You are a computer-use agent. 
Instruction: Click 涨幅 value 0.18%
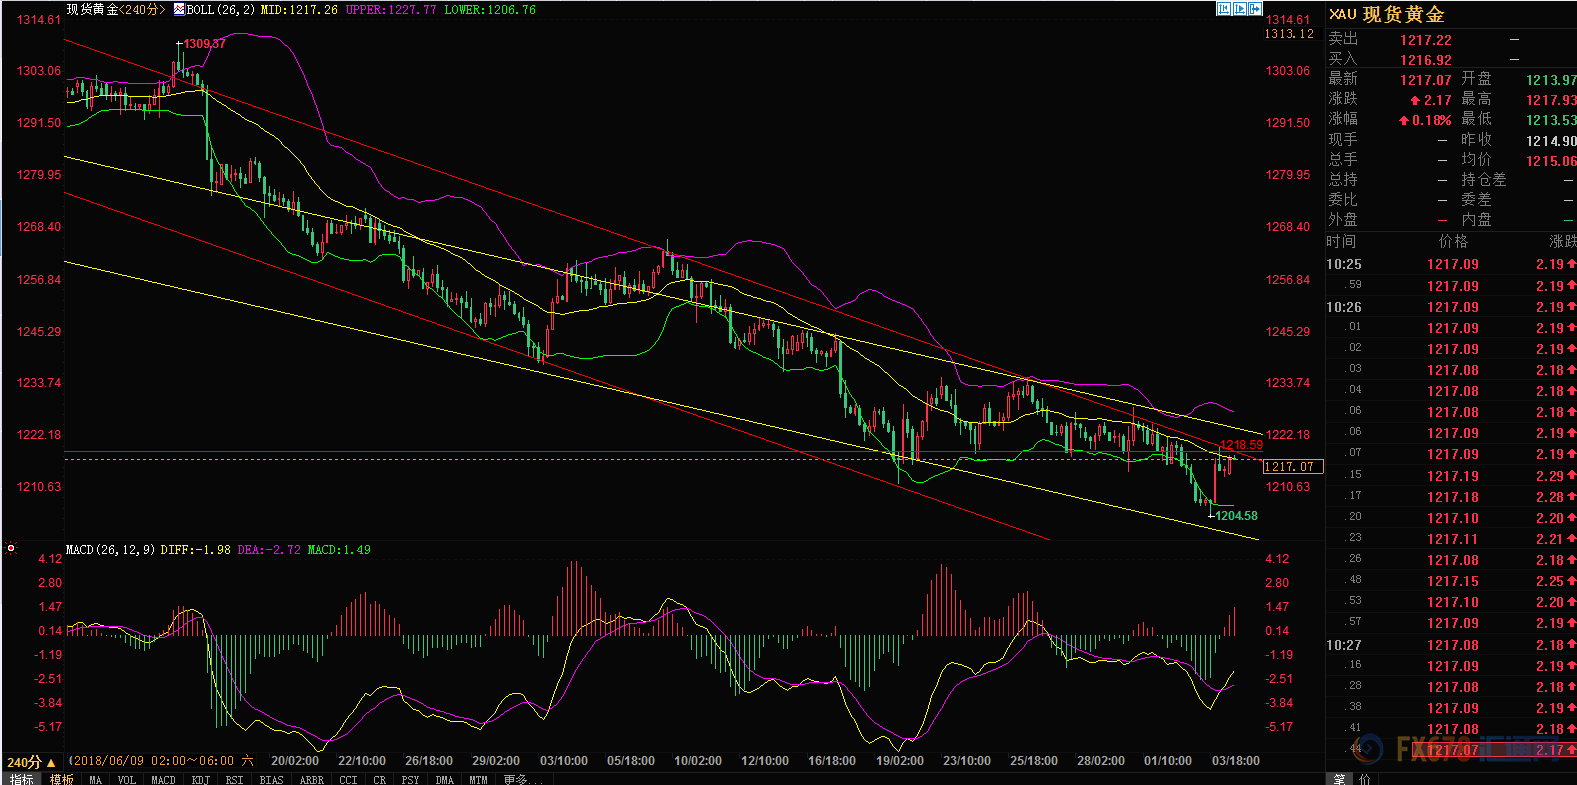[1425, 120]
